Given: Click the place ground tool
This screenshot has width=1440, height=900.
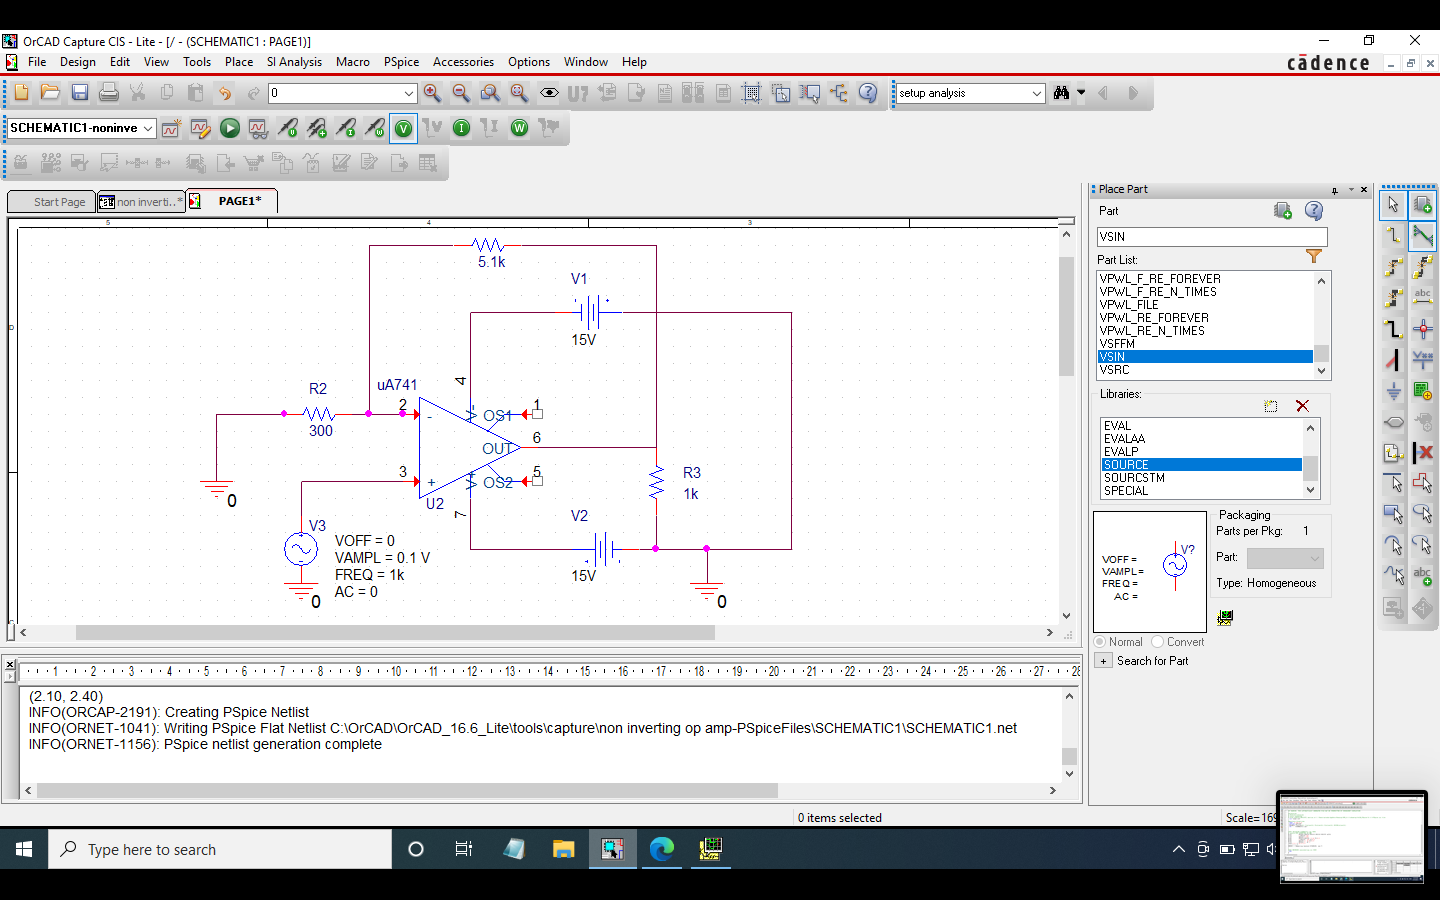Looking at the screenshot, I should tap(1393, 391).
